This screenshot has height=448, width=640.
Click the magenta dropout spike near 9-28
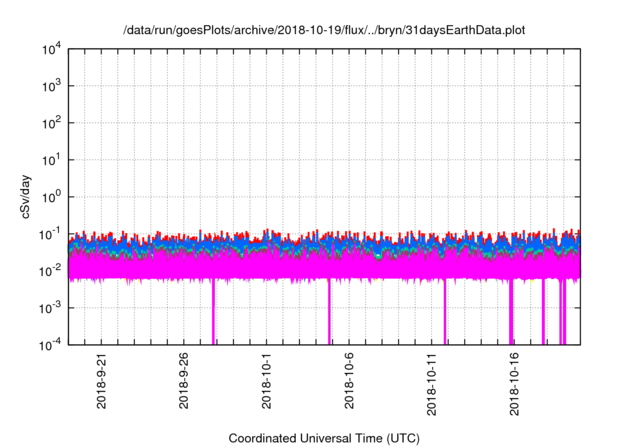pyautogui.click(x=213, y=312)
